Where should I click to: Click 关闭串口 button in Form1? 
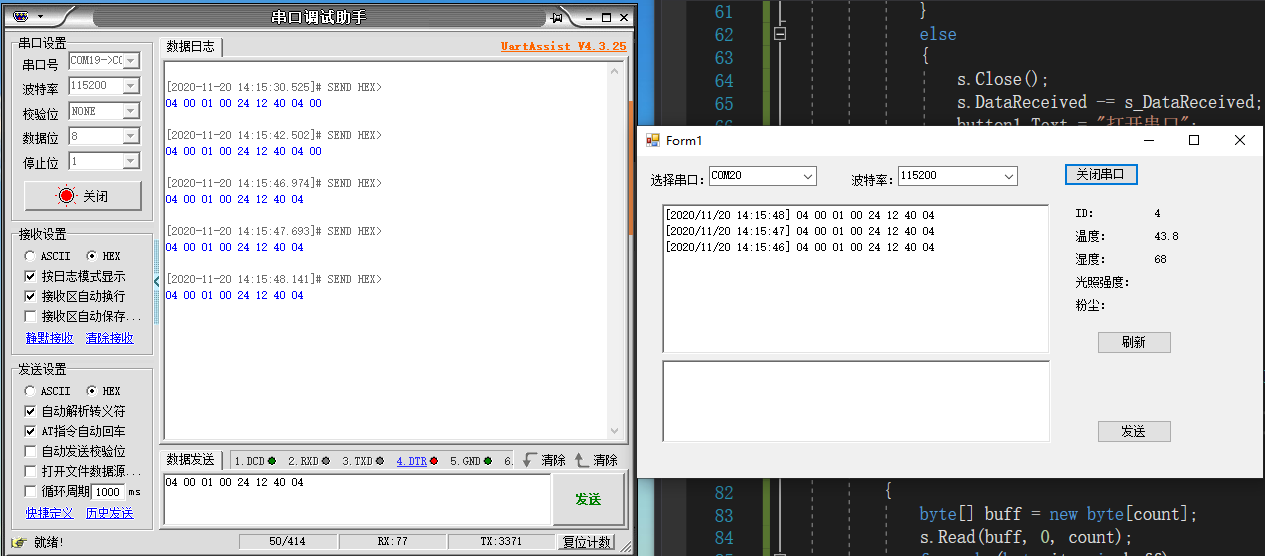click(x=1101, y=174)
